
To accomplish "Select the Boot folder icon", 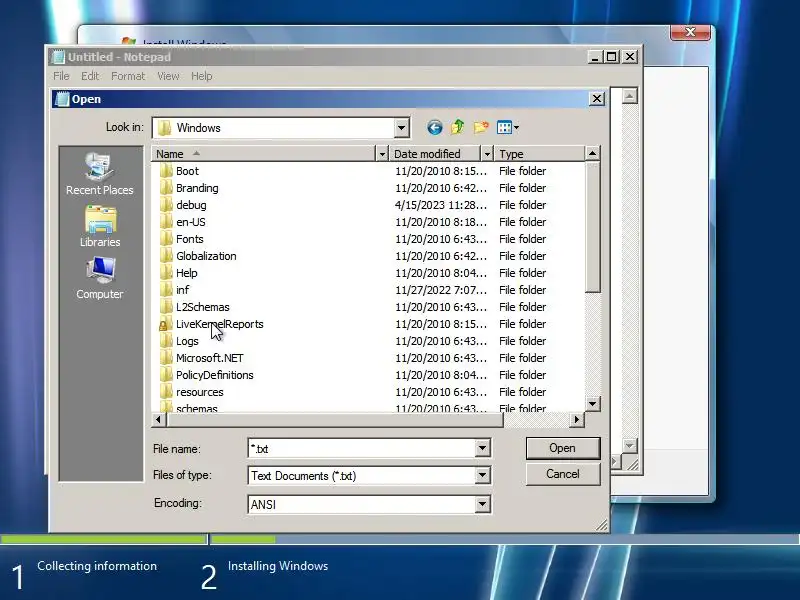I will coord(165,171).
